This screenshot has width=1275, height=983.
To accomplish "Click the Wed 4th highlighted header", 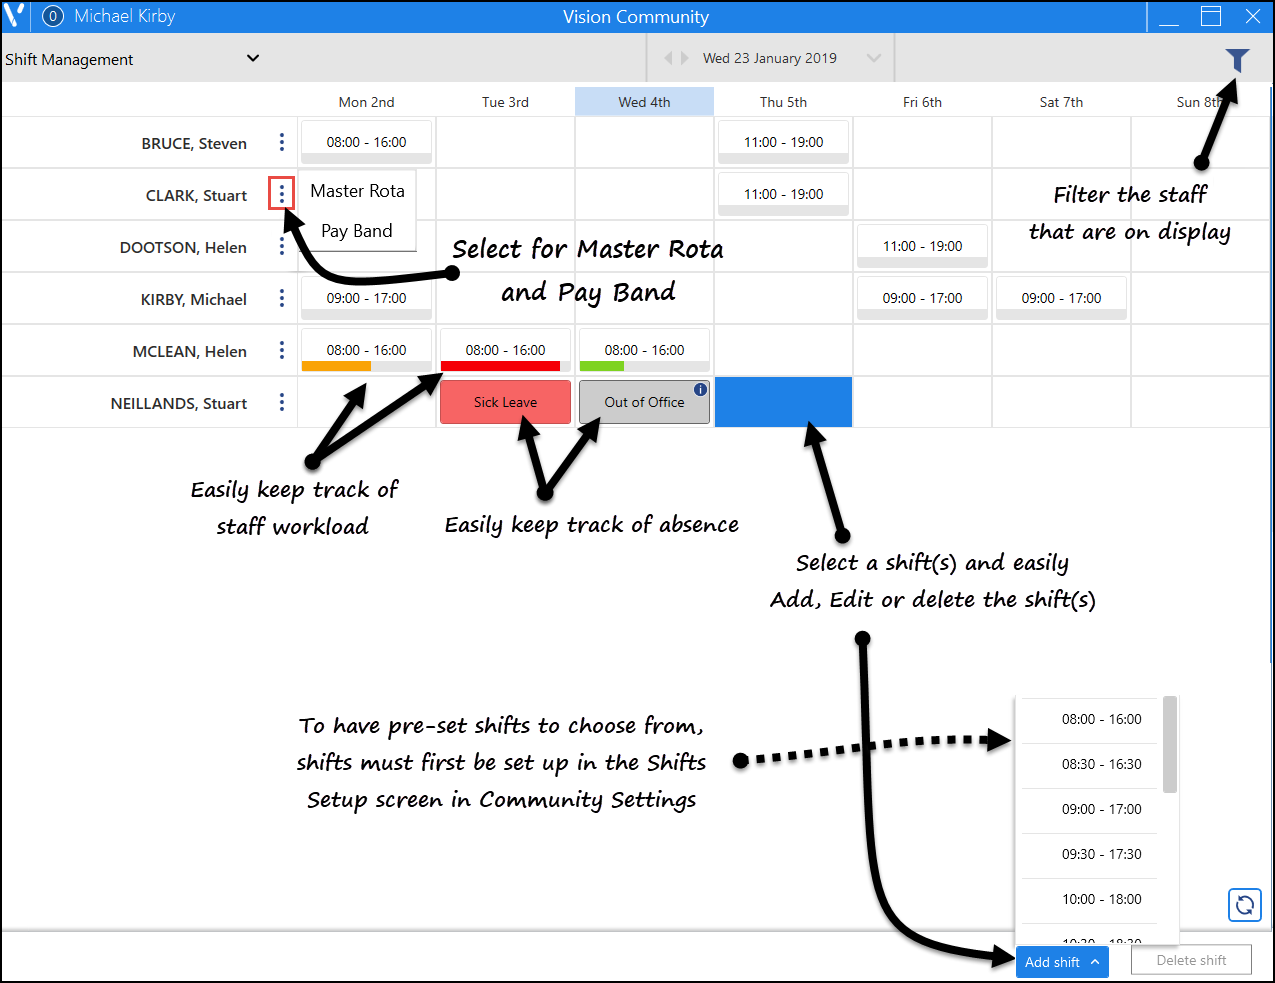I will click(644, 102).
